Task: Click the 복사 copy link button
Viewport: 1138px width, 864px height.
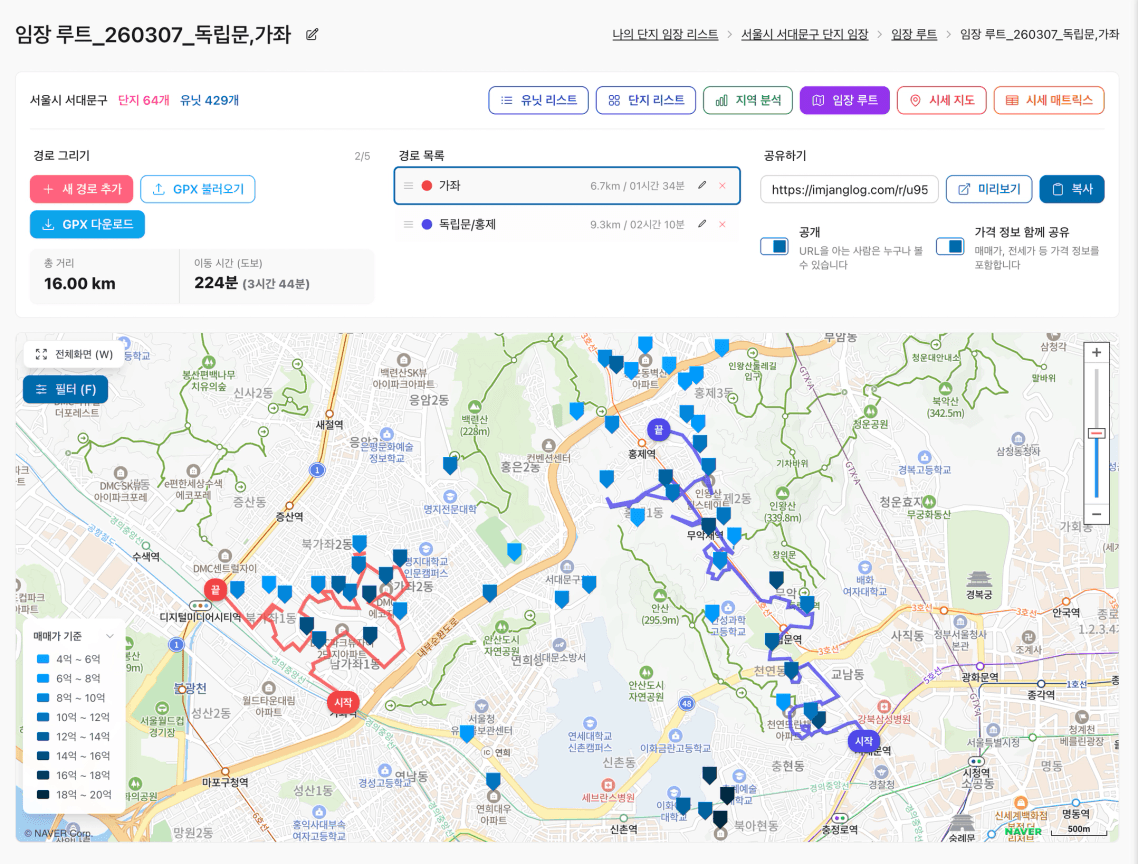Action: coord(1071,189)
